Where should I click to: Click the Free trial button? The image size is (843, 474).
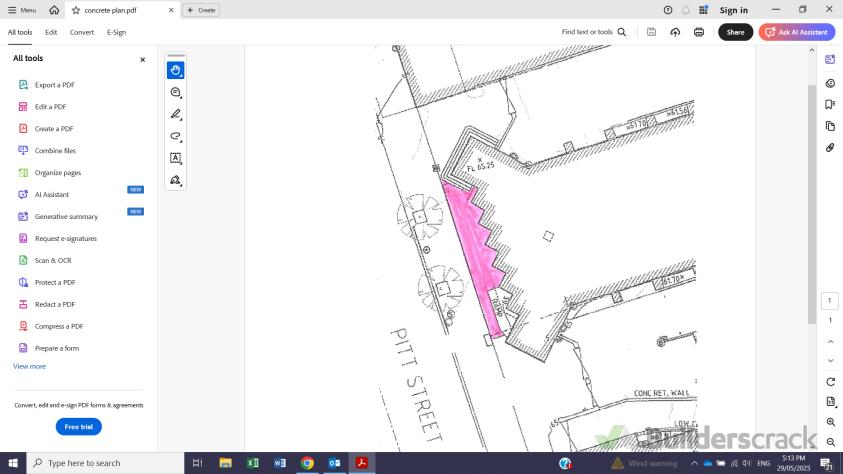(78, 427)
